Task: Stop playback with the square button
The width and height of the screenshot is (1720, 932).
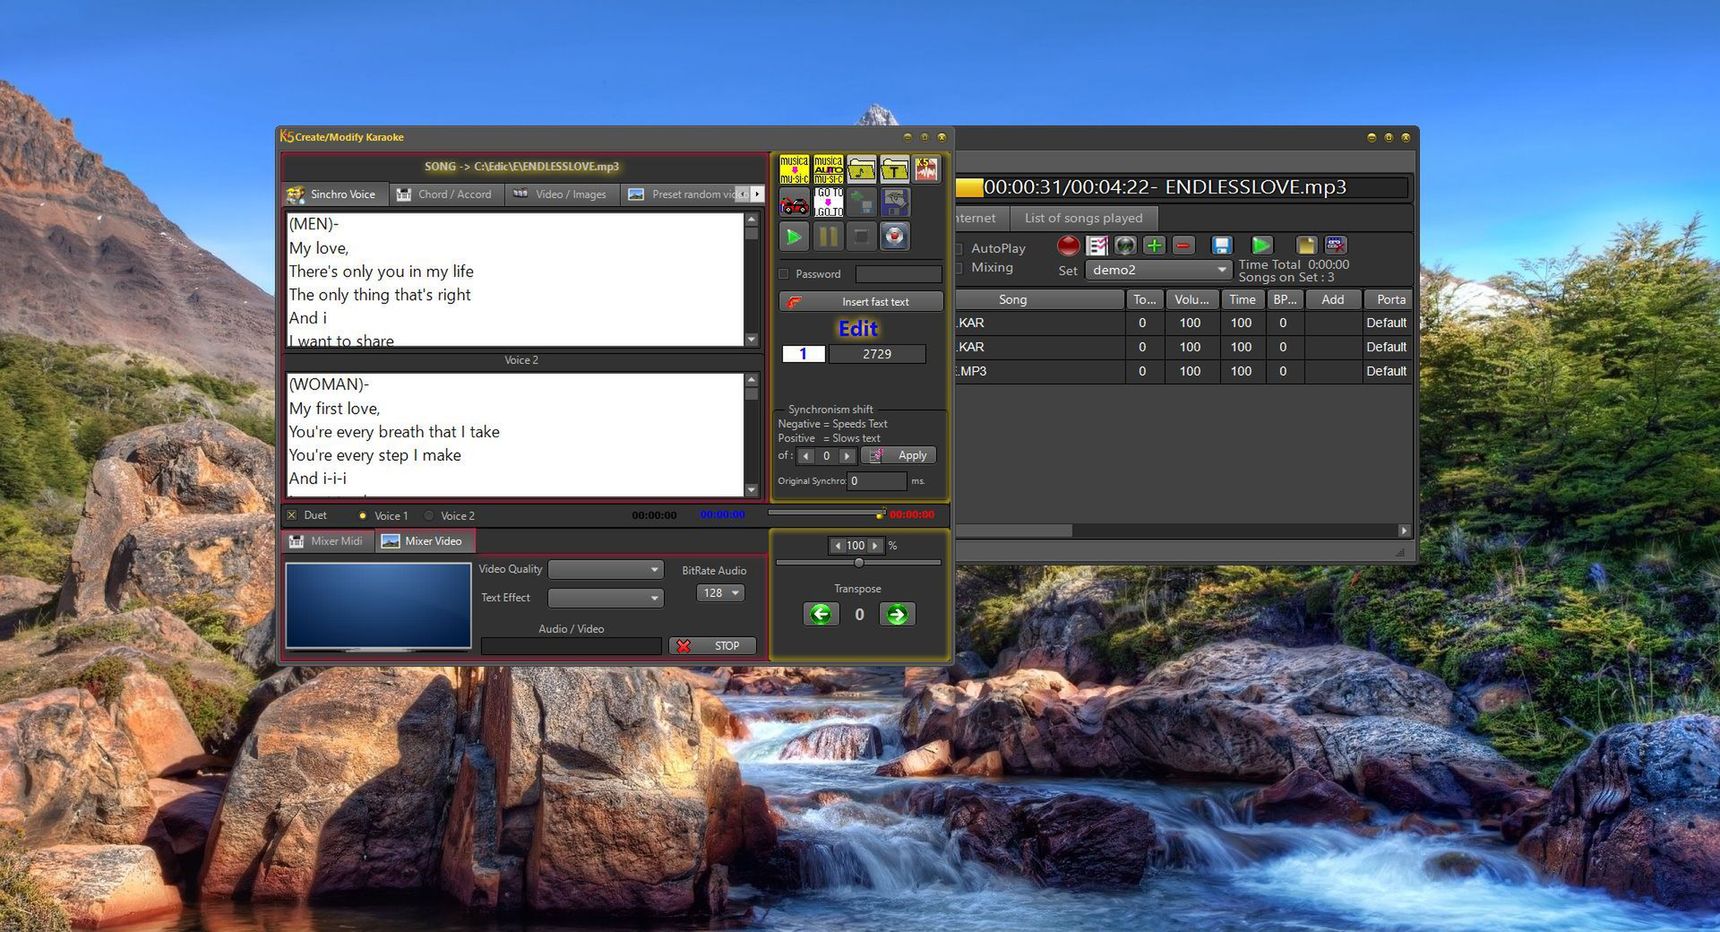Action: (861, 237)
